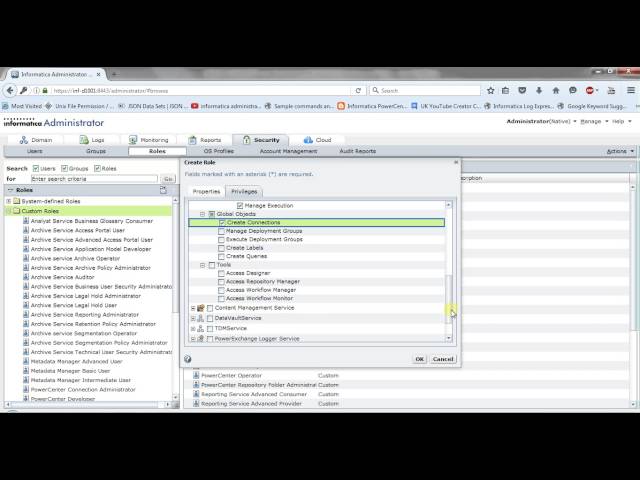Click the Archive Service Auditor role icon

click(26, 277)
